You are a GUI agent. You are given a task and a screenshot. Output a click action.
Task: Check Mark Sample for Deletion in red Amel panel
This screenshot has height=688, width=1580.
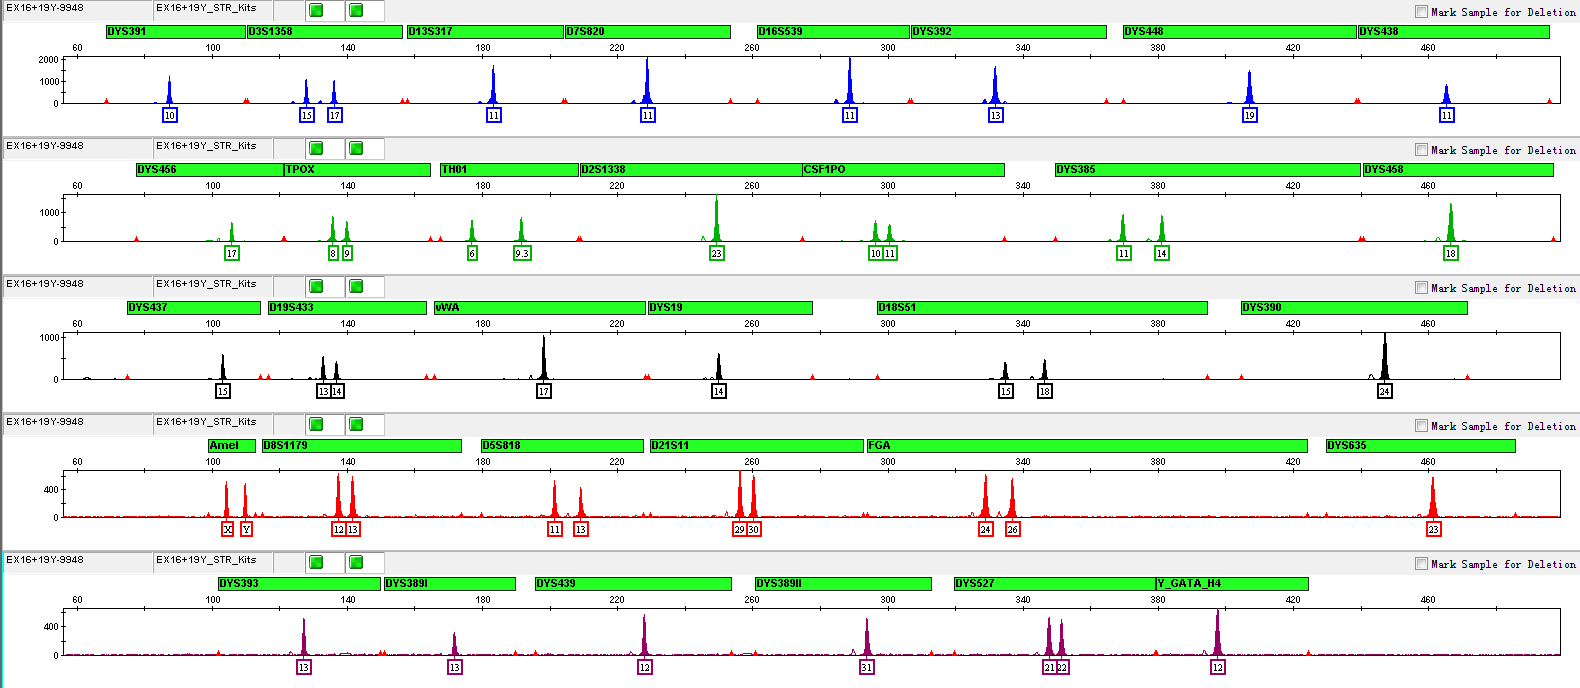(x=1421, y=426)
